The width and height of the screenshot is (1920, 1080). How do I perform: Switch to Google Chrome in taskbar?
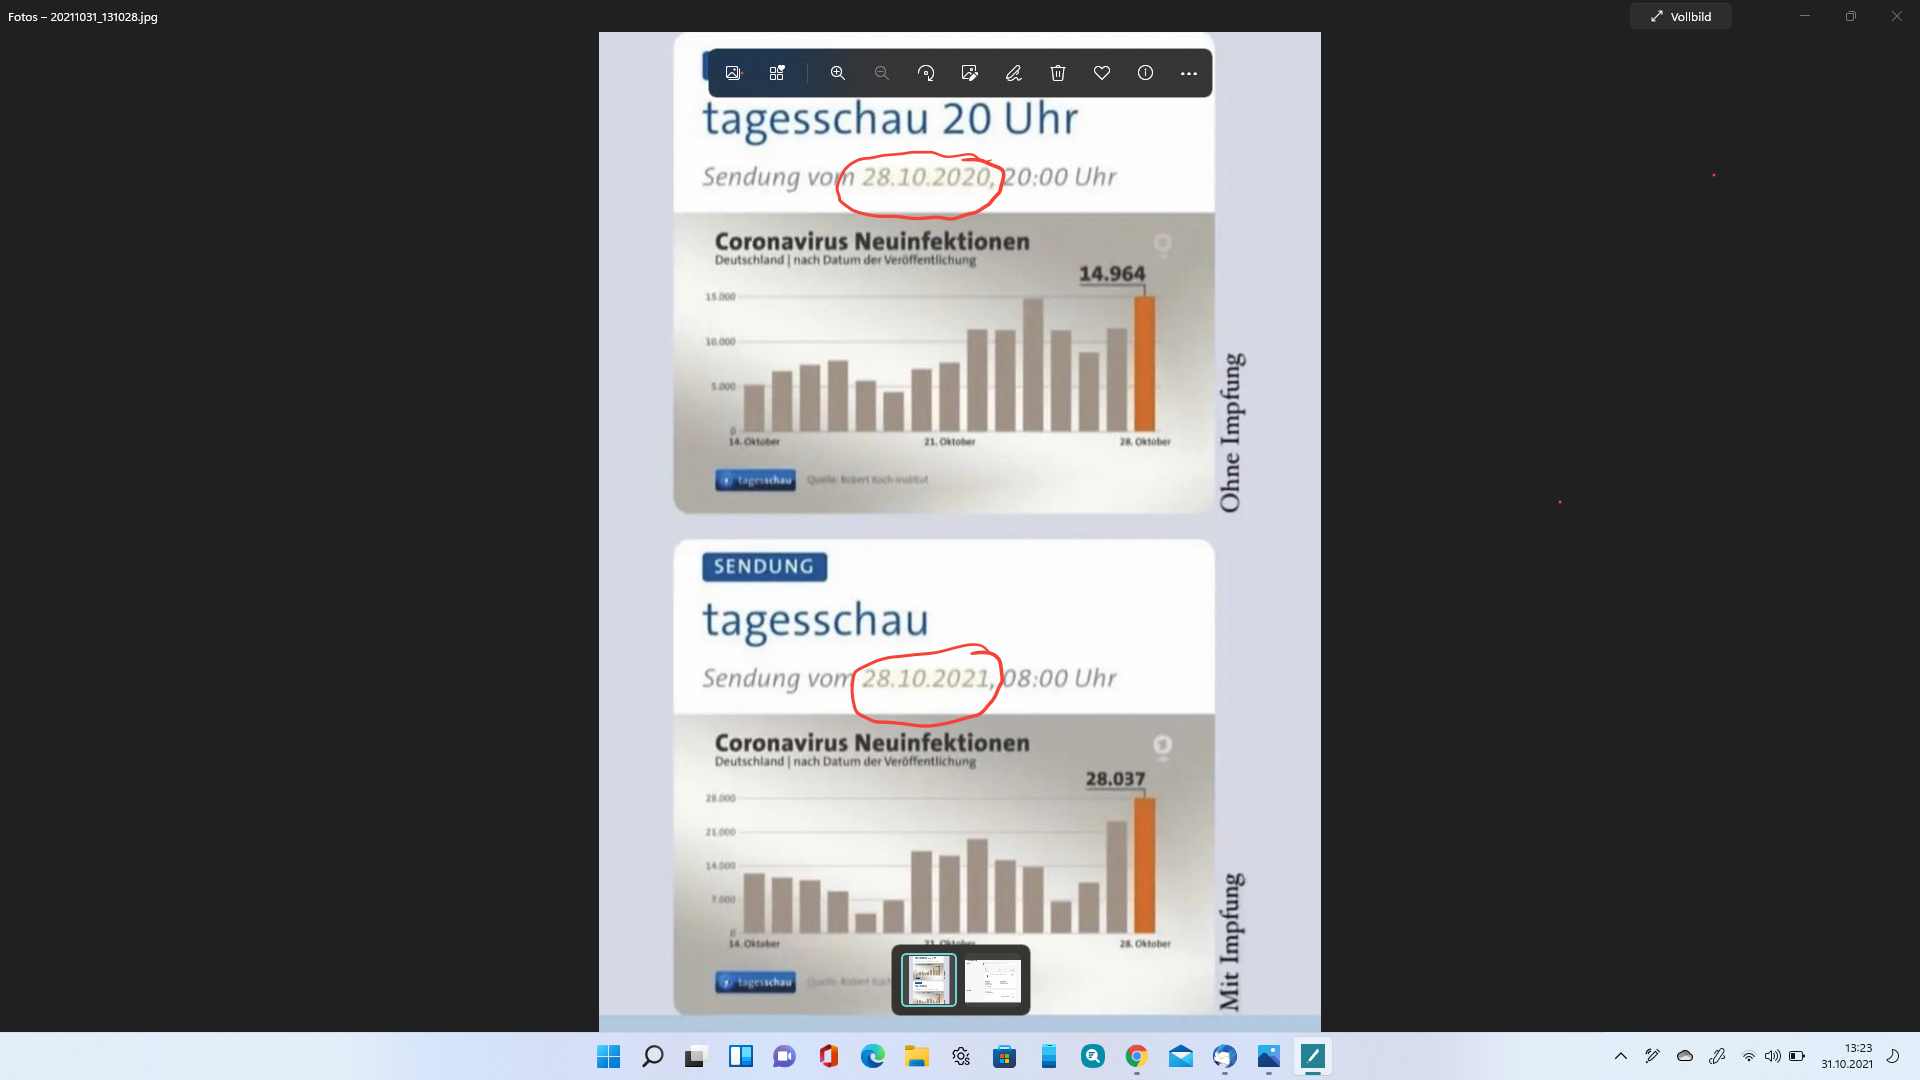[1137, 1056]
